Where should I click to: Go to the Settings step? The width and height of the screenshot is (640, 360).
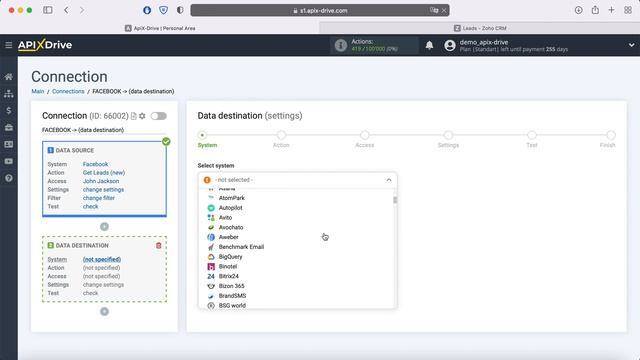tap(448, 135)
